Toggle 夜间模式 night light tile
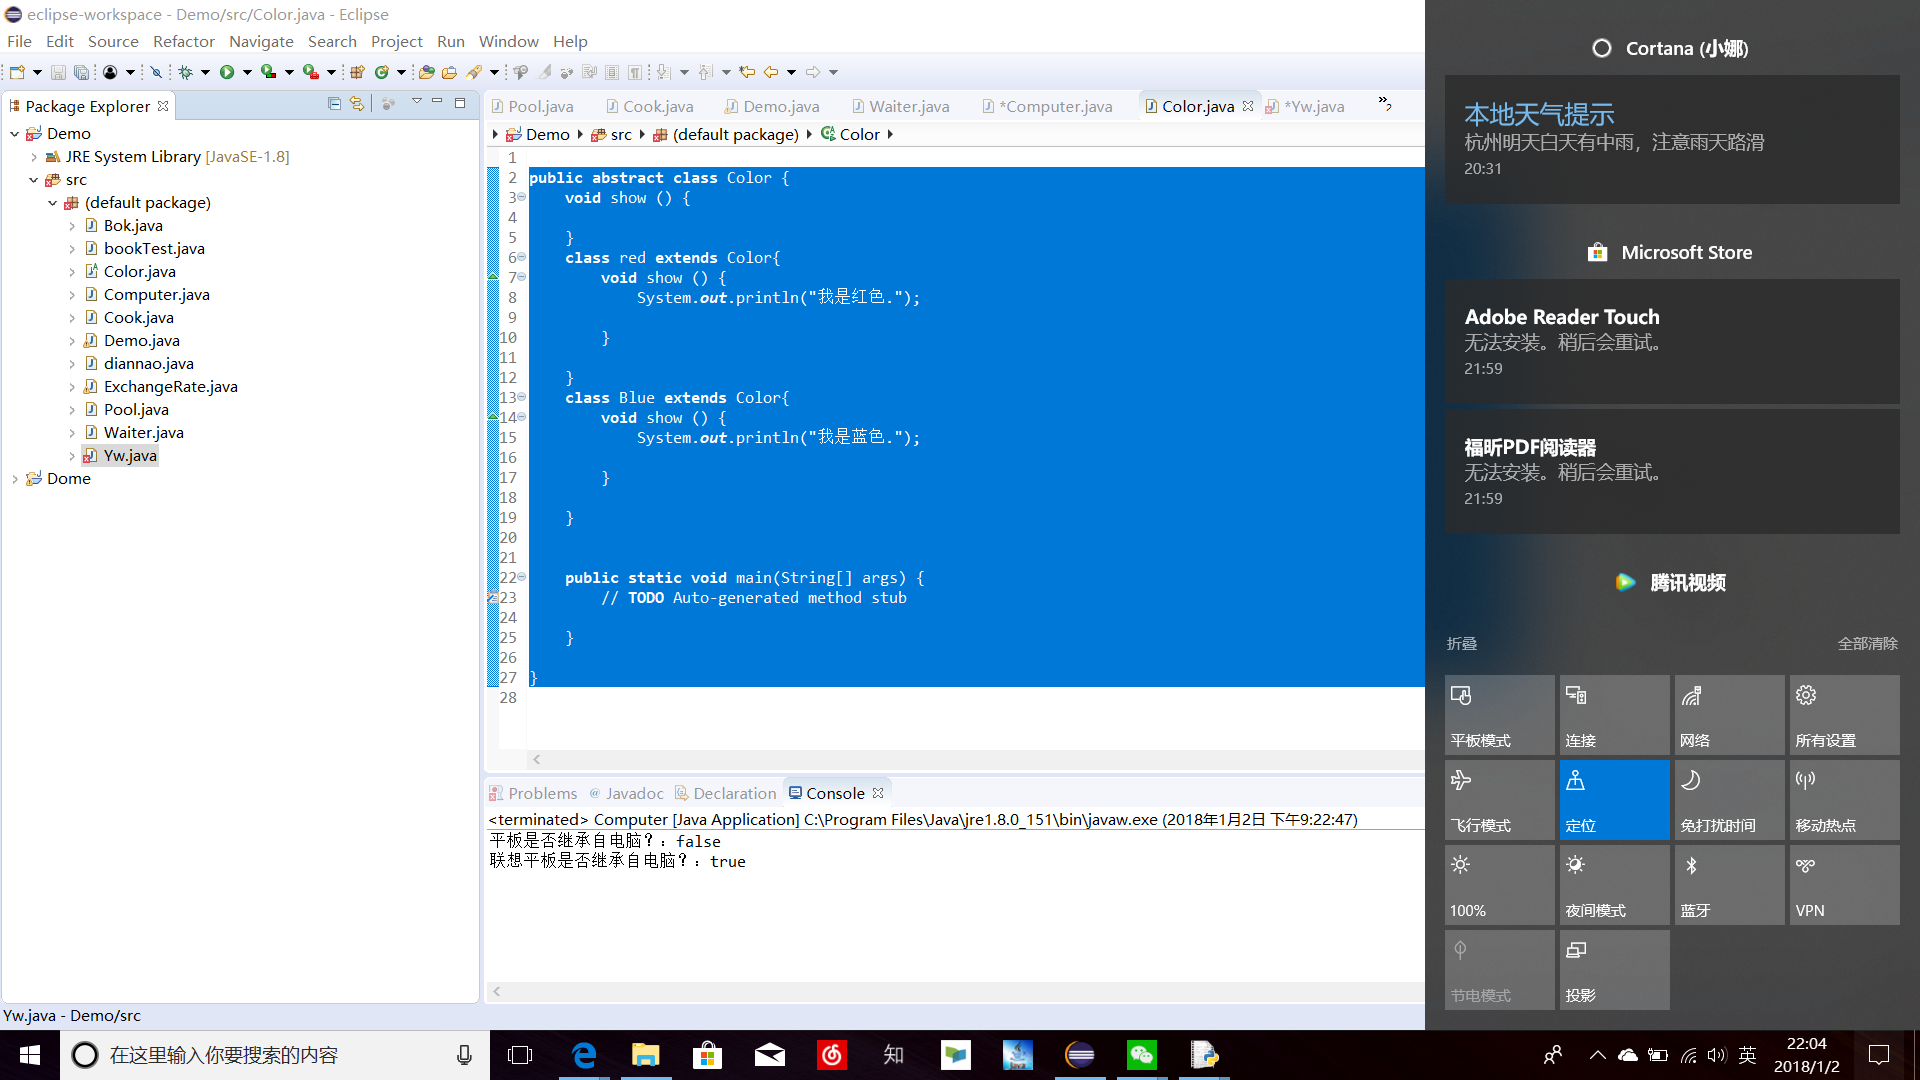 click(x=1614, y=885)
